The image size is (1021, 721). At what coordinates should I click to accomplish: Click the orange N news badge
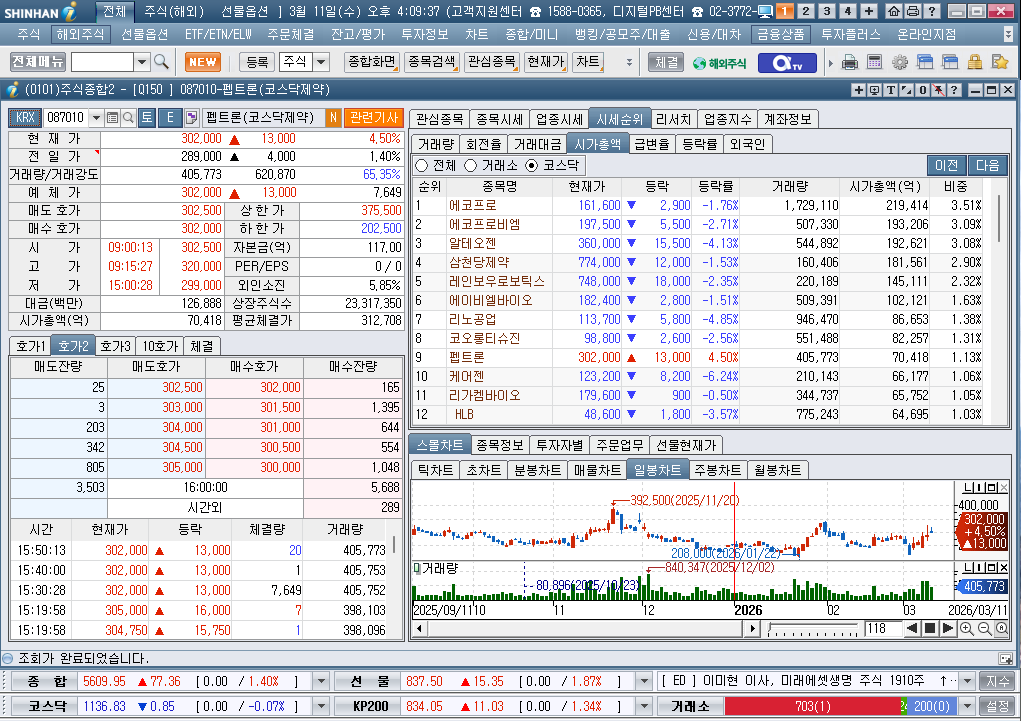333,117
